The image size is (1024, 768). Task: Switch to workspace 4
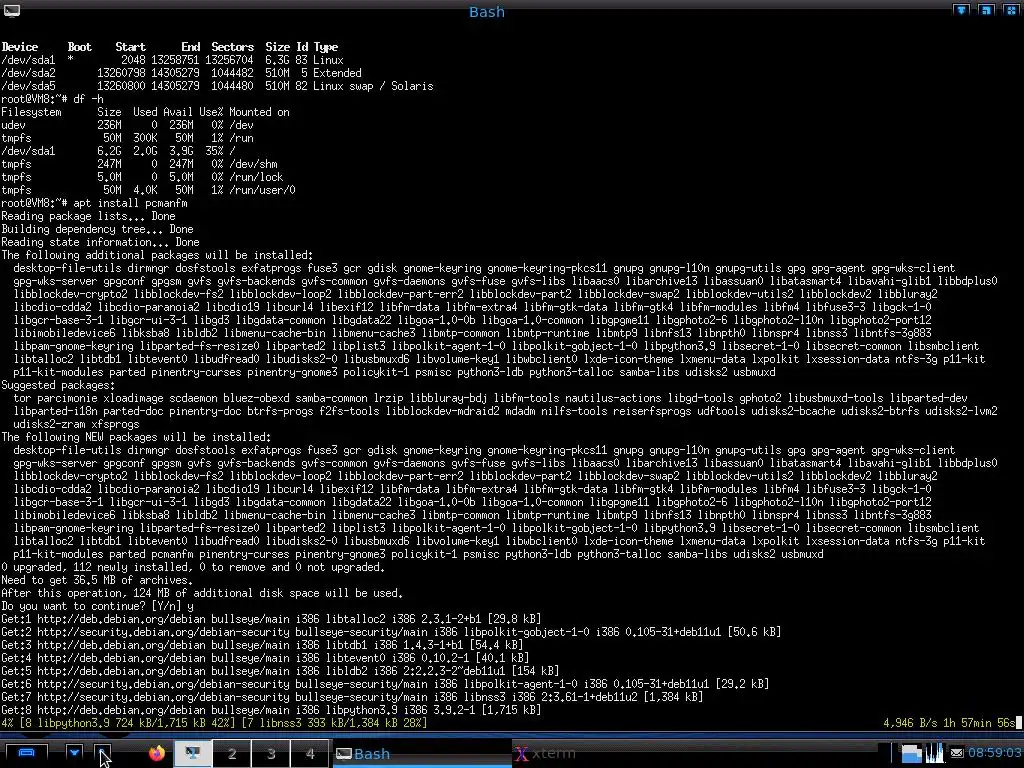point(310,753)
